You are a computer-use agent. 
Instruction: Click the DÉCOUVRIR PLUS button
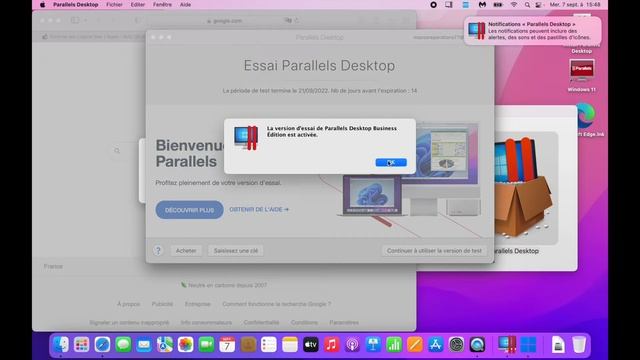pos(189,210)
